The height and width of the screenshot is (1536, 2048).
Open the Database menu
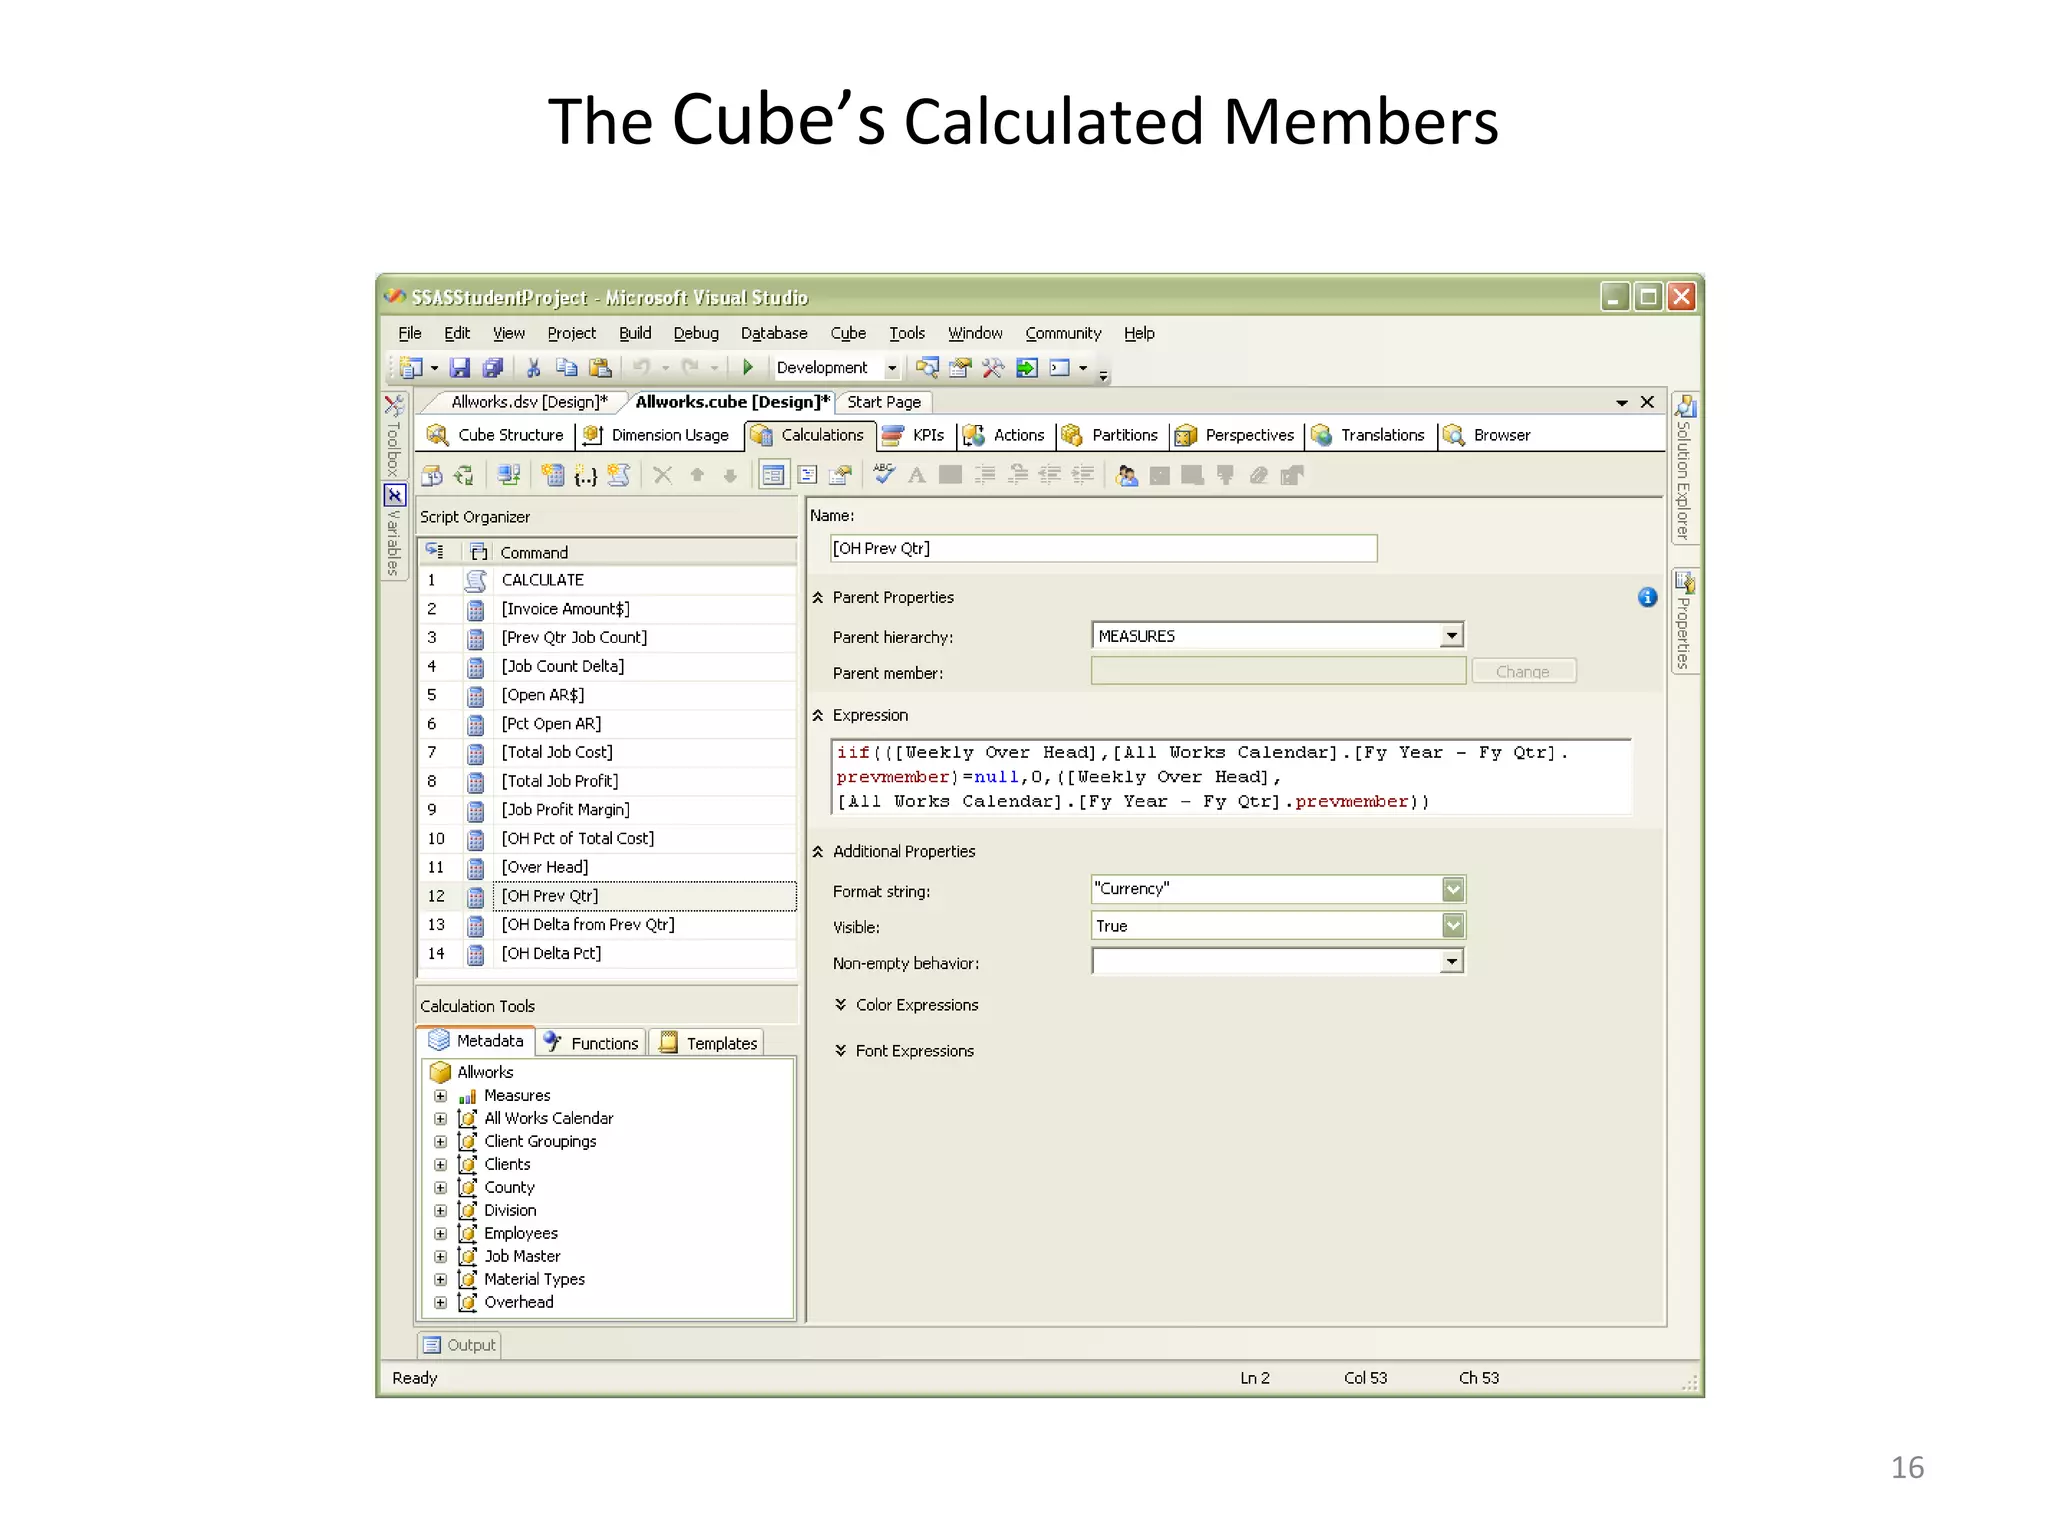click(774, 334)
